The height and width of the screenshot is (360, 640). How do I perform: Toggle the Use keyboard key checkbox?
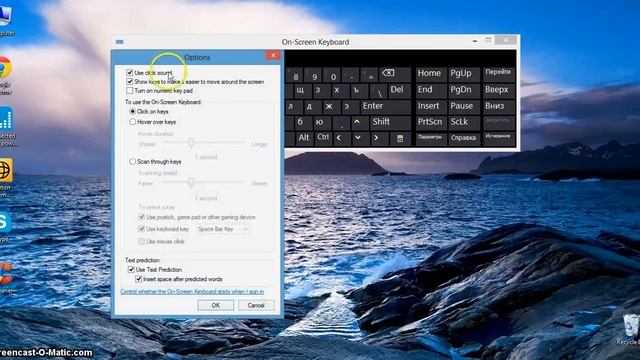click(142, 229)
